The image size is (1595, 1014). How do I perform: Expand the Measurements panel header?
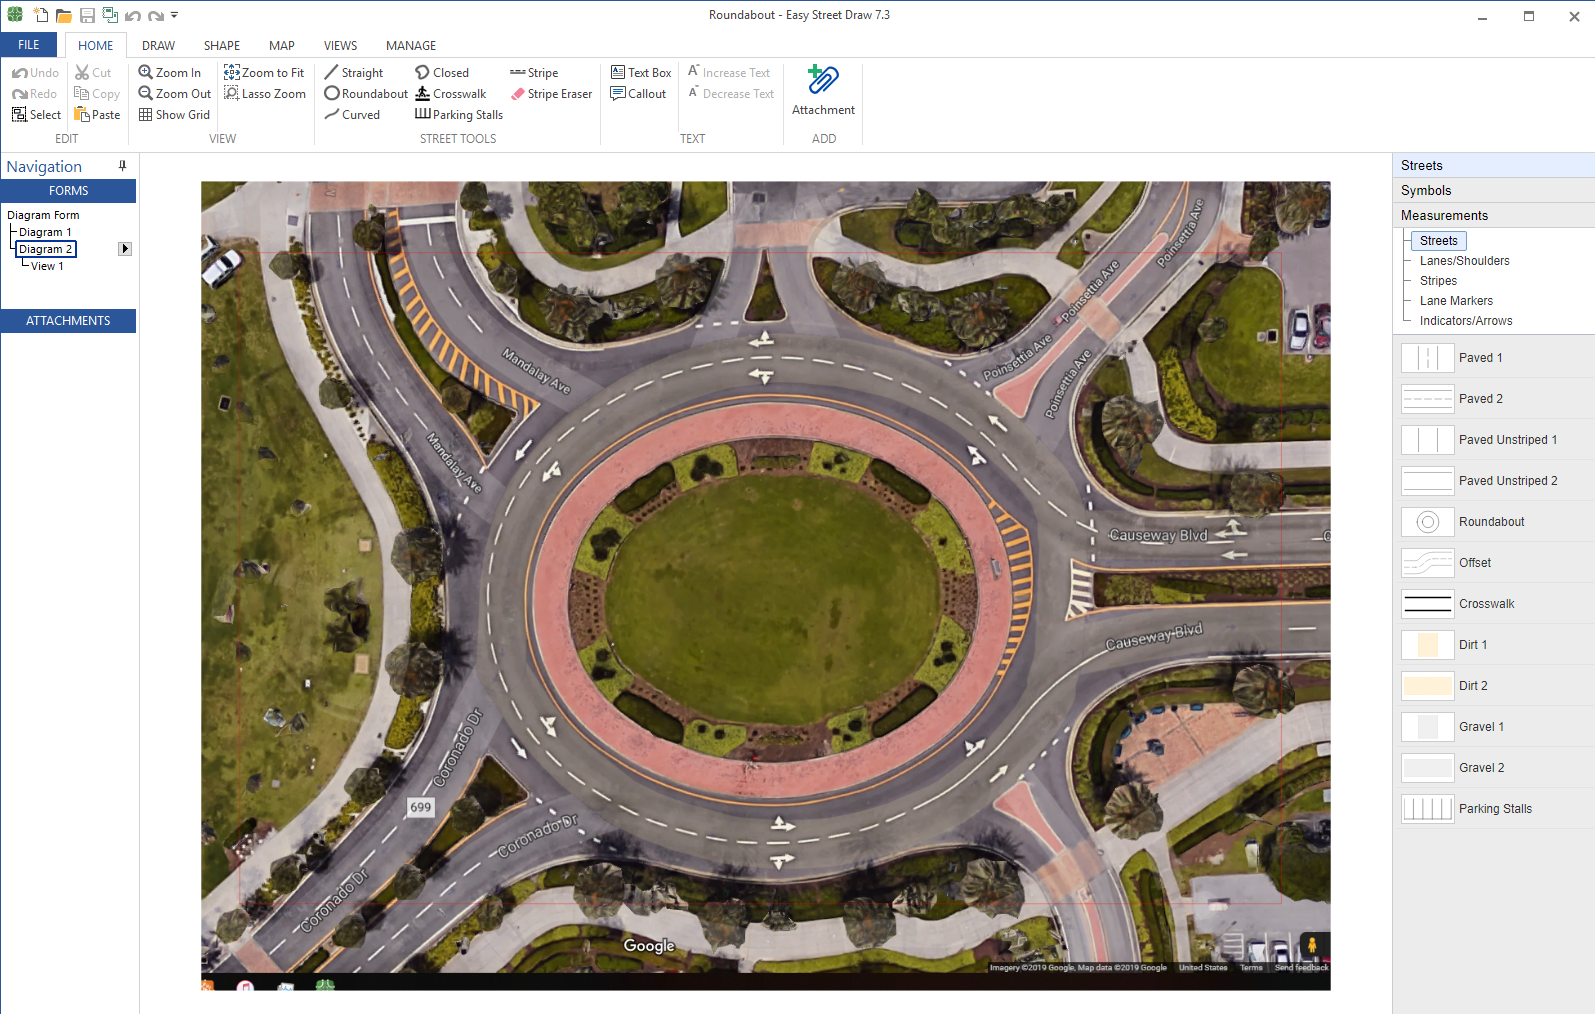click(x=1493, y=216)
